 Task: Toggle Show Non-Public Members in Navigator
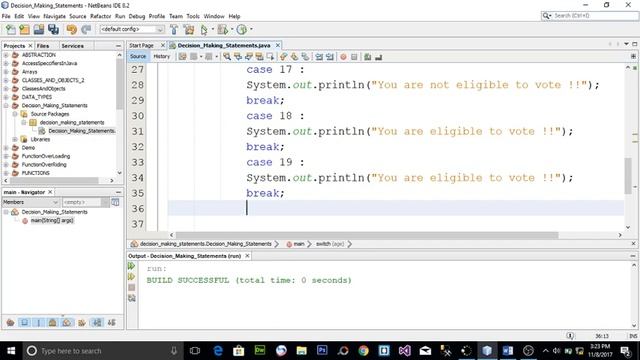click(x=53, y=323)
